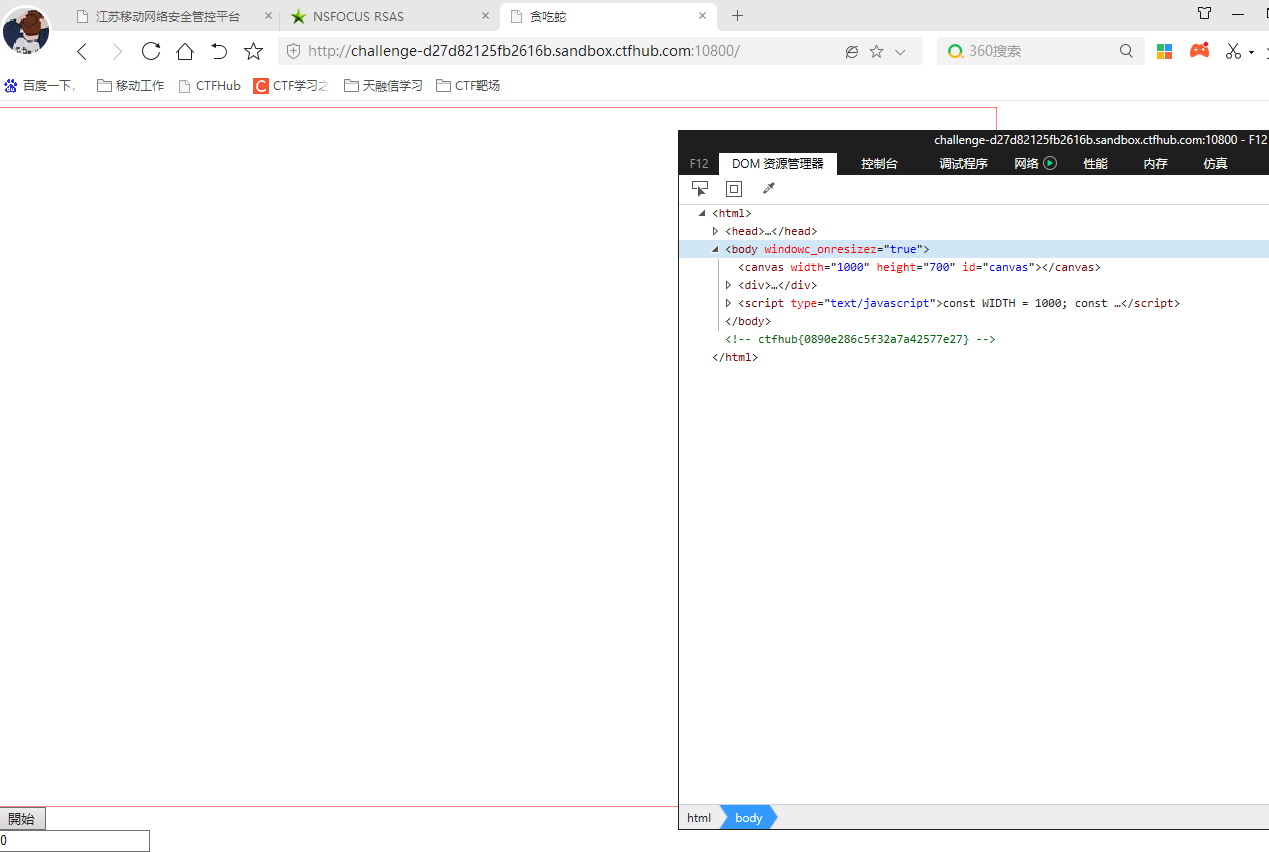This screenshot has width=1269, height=852.
Task: Open the 网络 tab in devtools
Action: [1026, 164]
